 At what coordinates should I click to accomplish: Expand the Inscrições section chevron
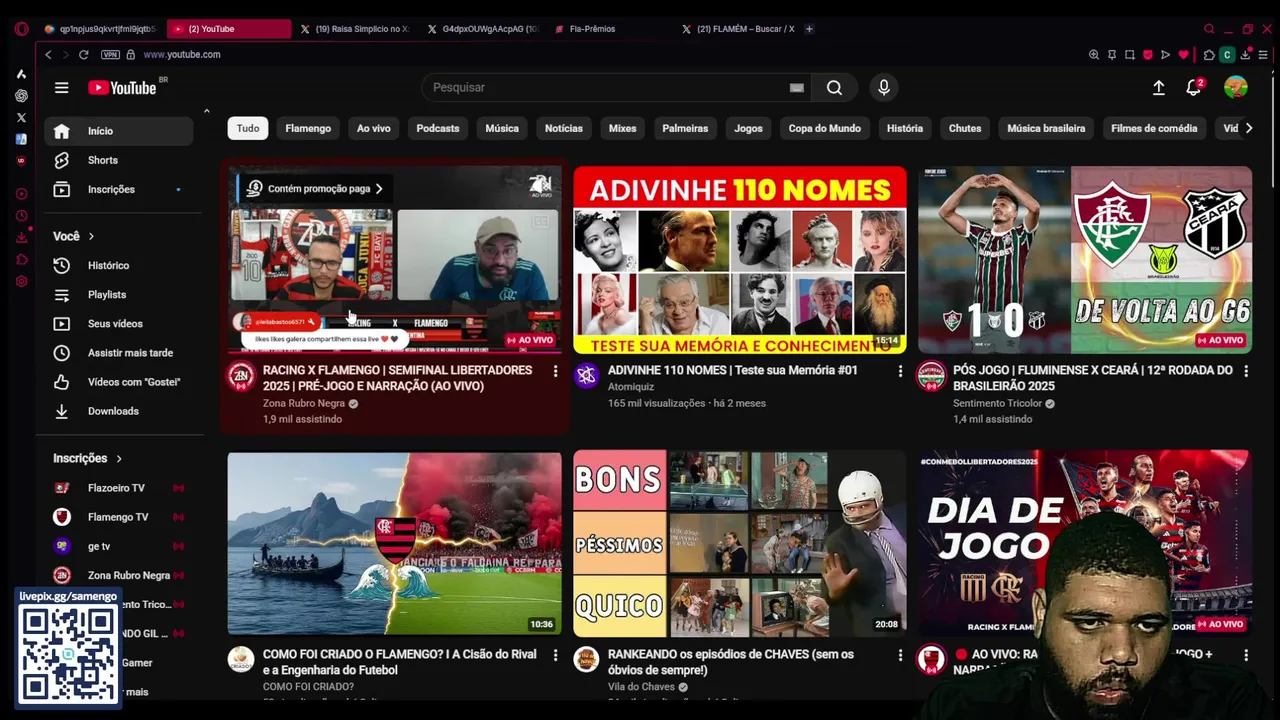119,458
